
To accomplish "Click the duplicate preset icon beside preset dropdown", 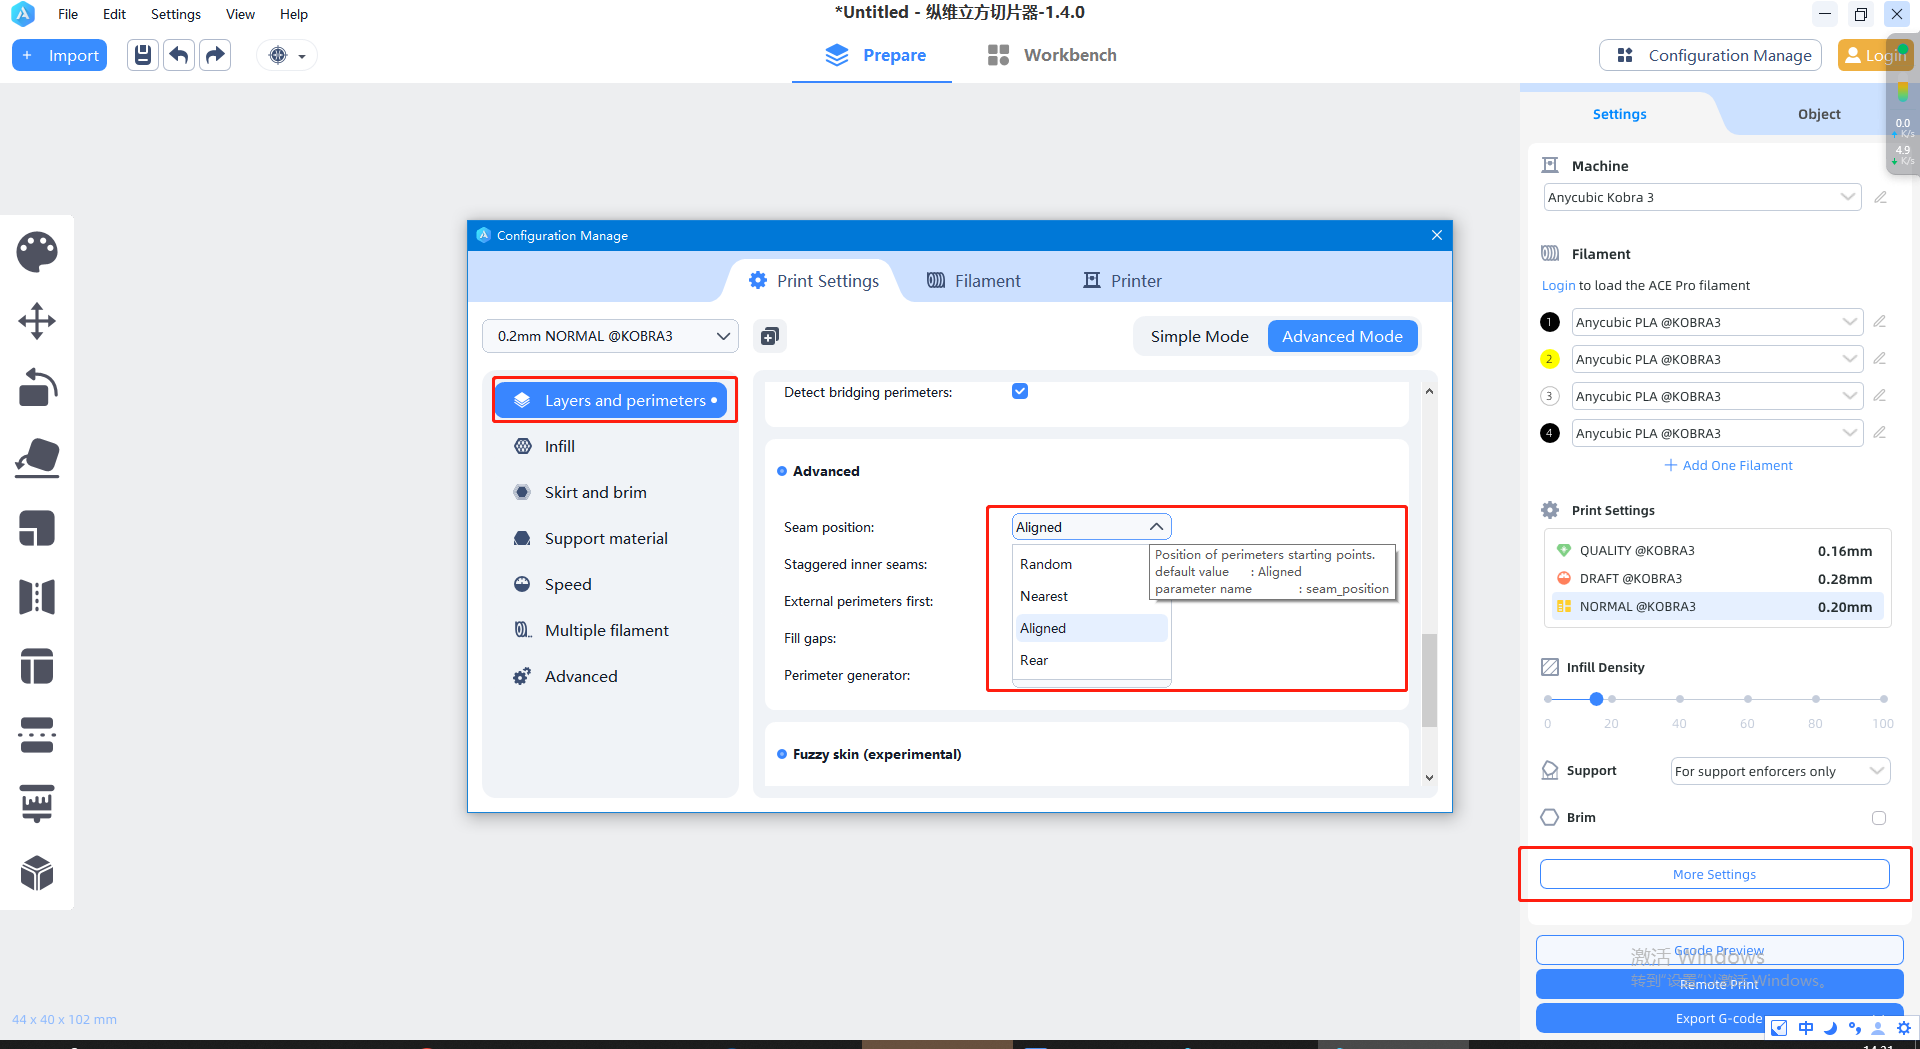I will coord(770,337).
